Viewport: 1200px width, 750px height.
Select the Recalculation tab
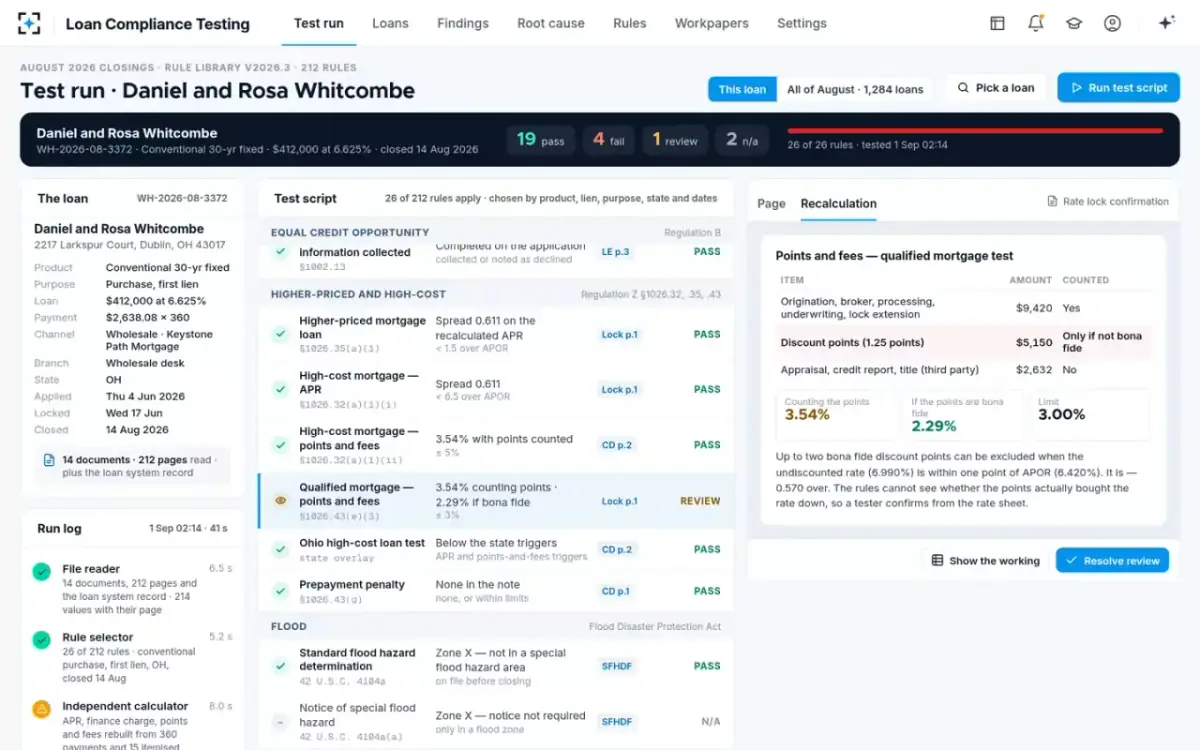[x=838, y=203]
